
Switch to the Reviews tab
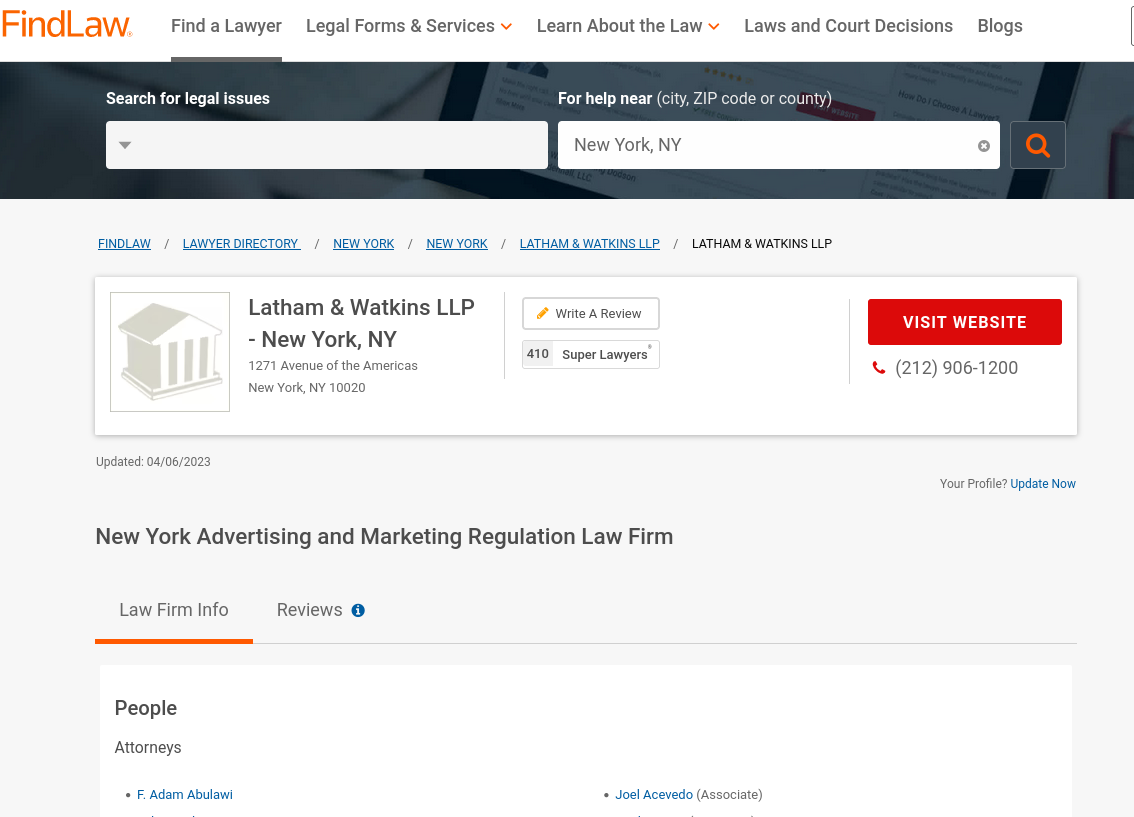click(310, 610)
